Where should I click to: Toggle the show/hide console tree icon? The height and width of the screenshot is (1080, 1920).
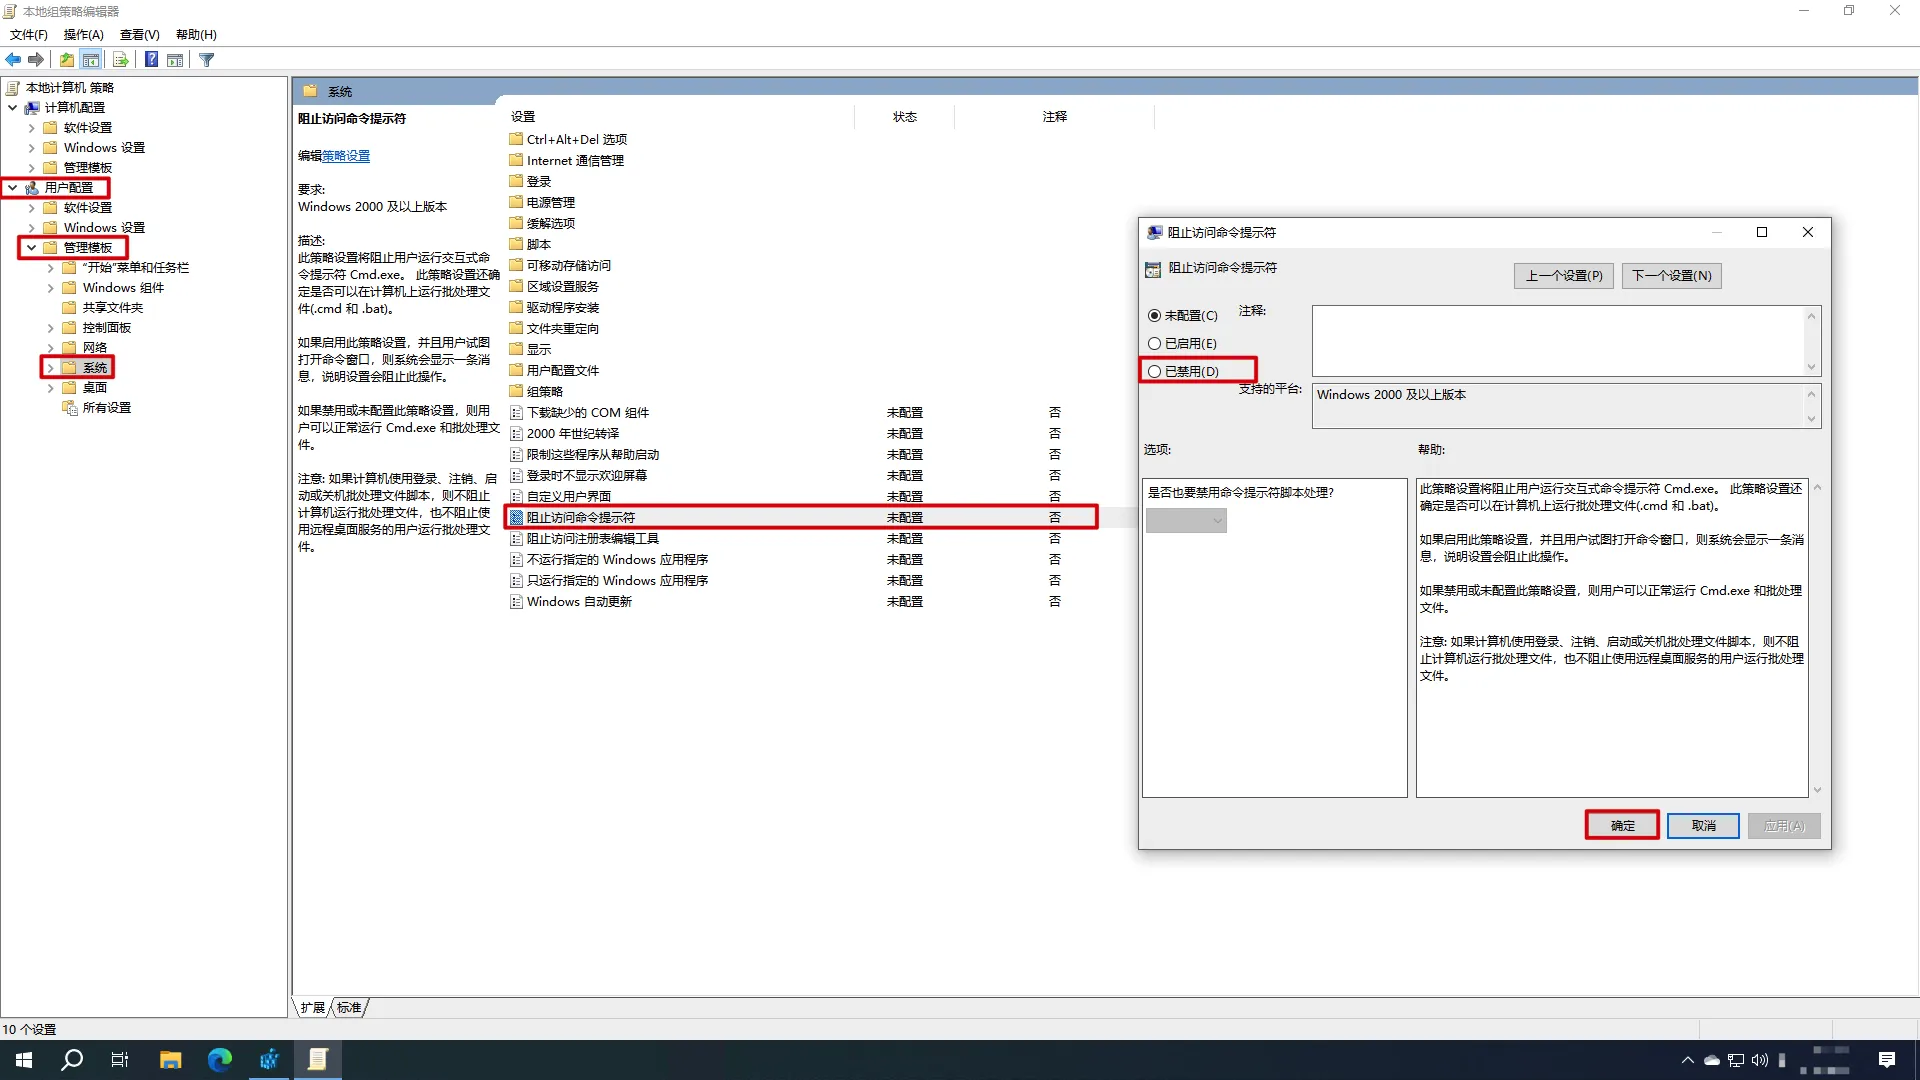coord(91,60)
